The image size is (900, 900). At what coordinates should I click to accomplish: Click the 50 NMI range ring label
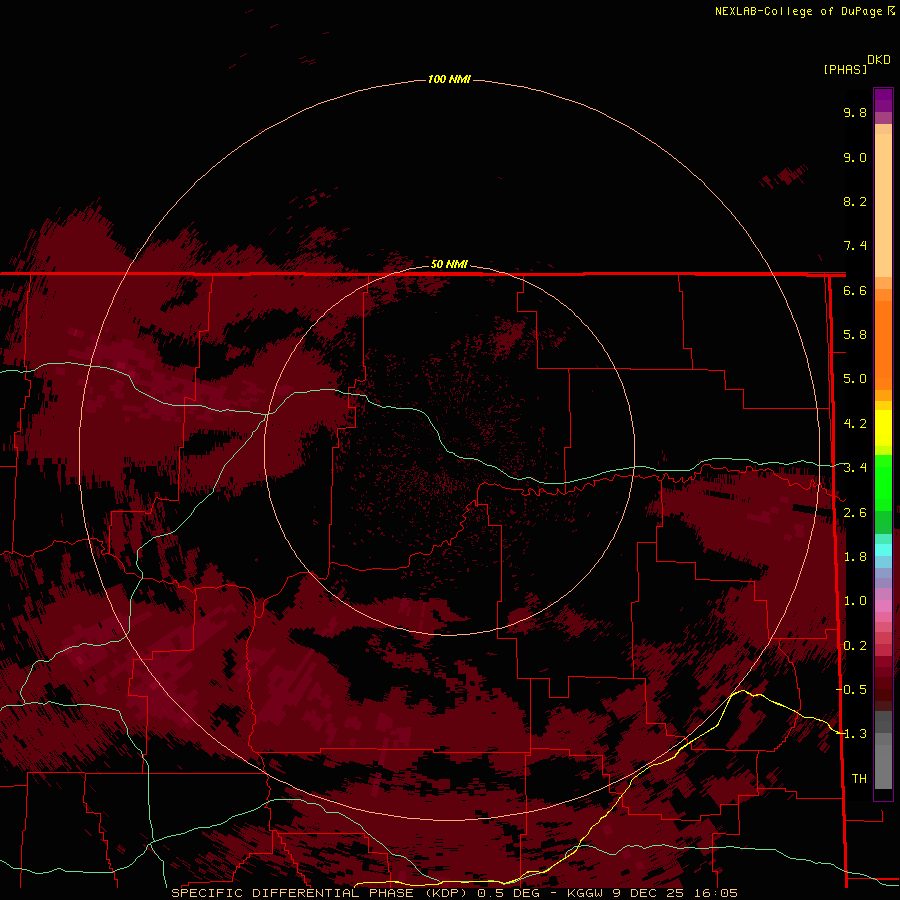click(449, 264)
